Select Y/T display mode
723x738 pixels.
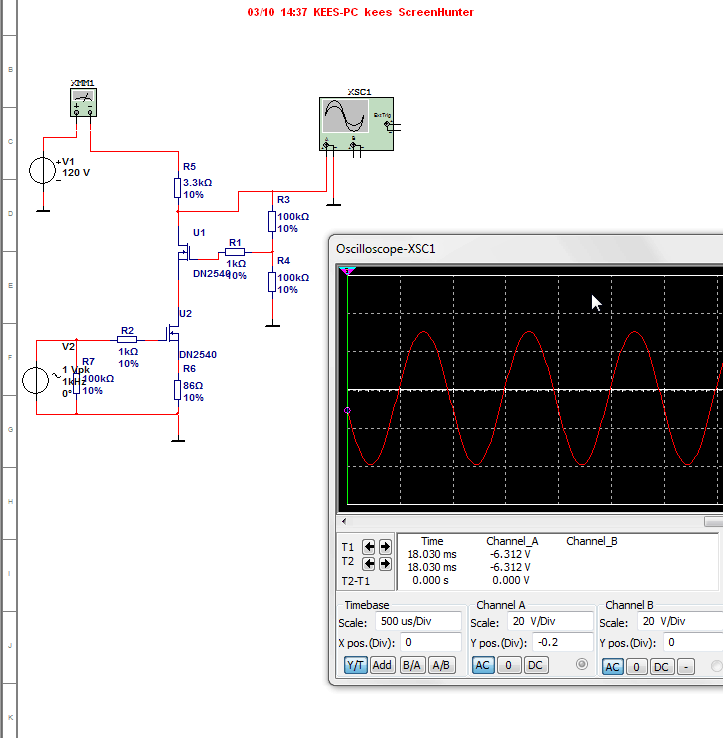[355, 665]
